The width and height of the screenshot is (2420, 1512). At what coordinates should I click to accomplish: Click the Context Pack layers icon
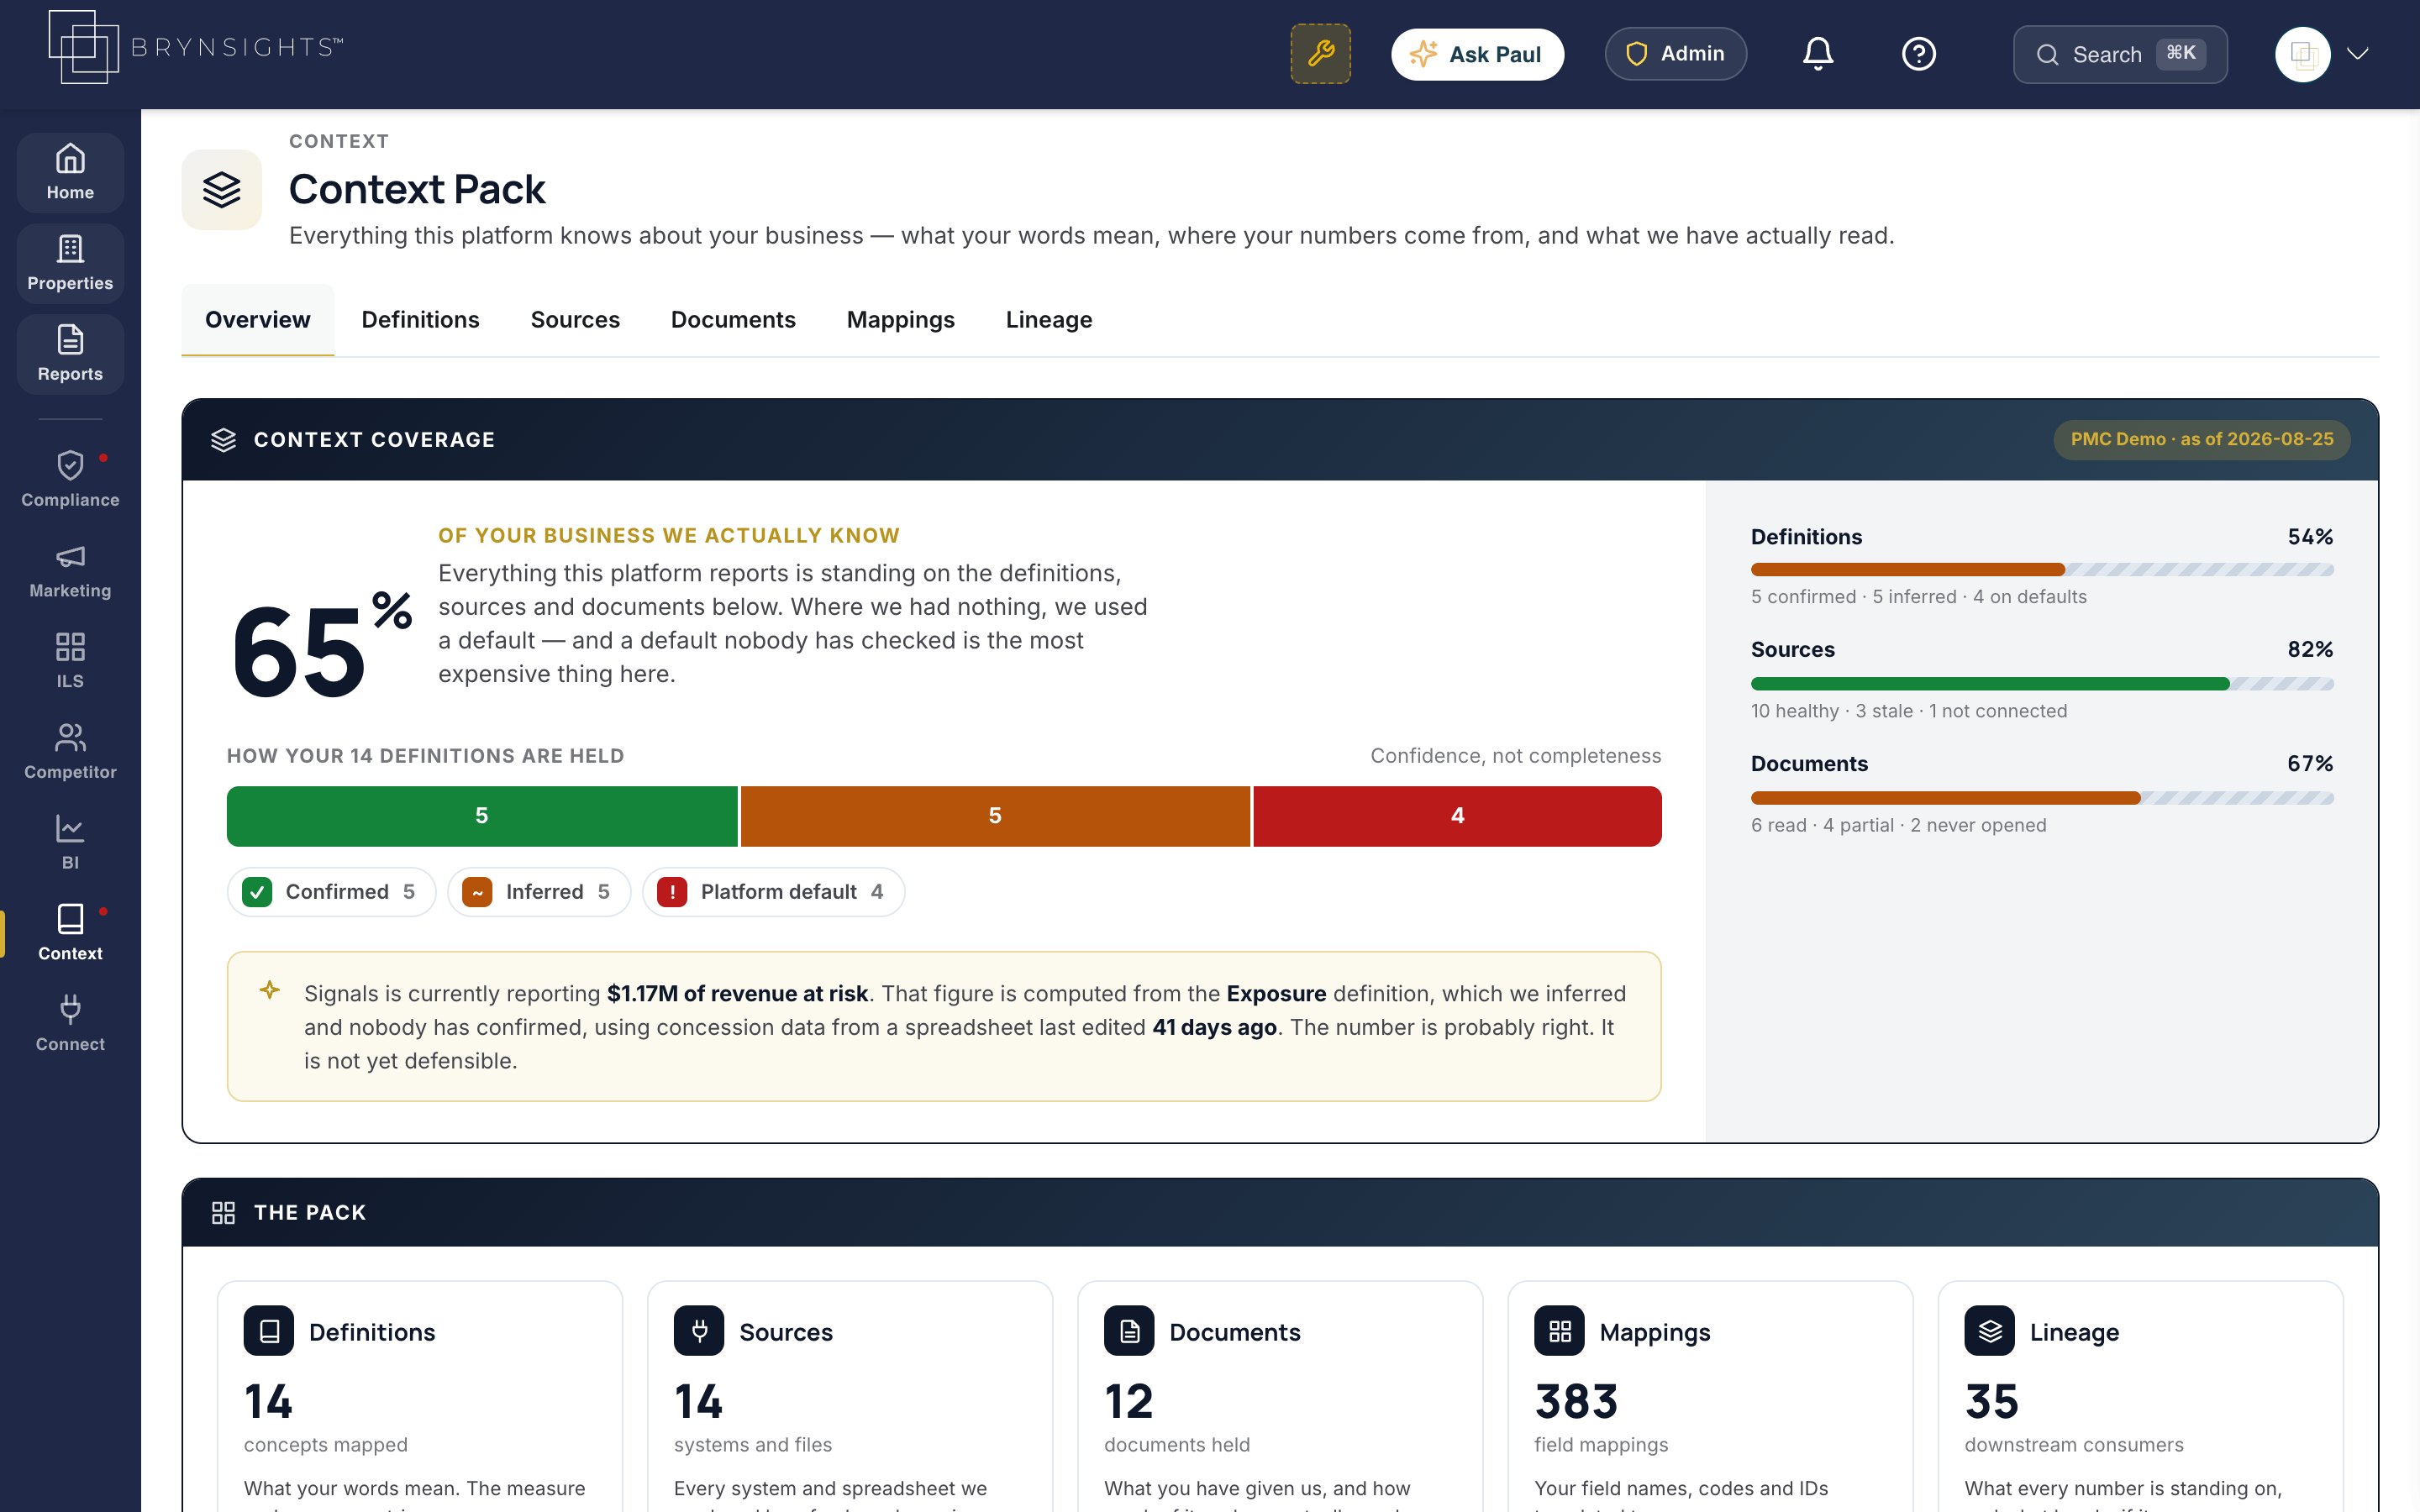(x=222, y=190)
